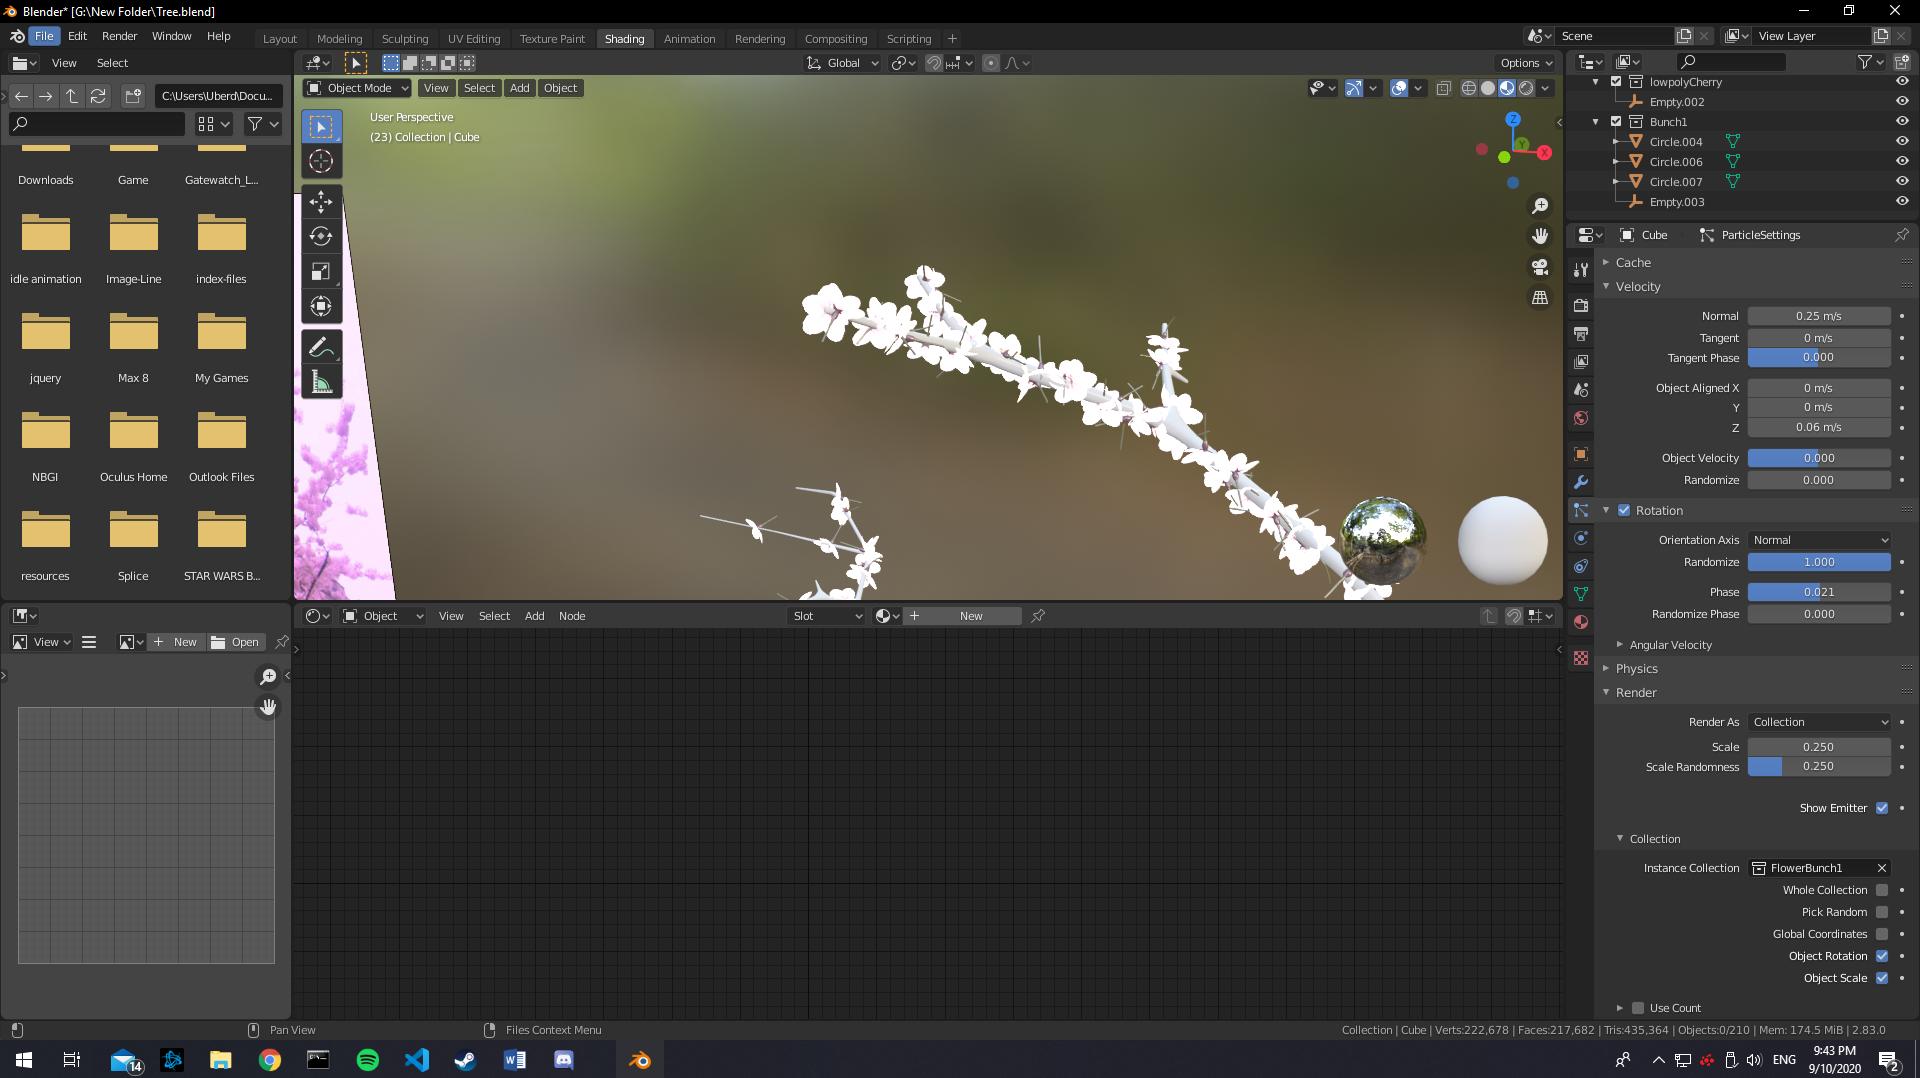Enable Whole Collection option
1920x1078 pixels.
[1882, 890]
